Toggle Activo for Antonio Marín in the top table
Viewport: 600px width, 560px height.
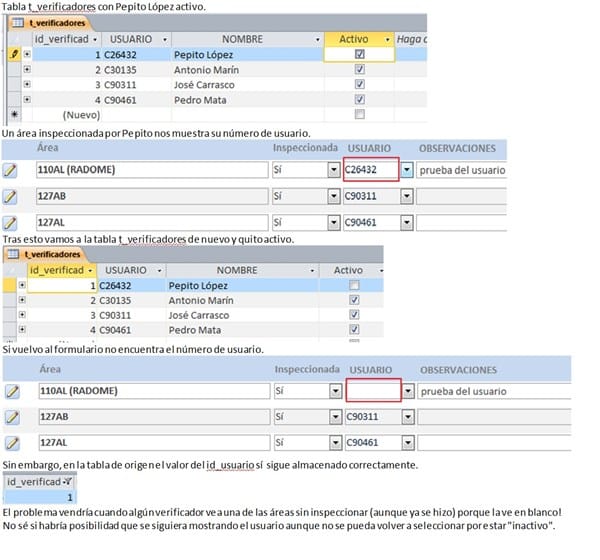pyautogui.click(x=360, y=69)
